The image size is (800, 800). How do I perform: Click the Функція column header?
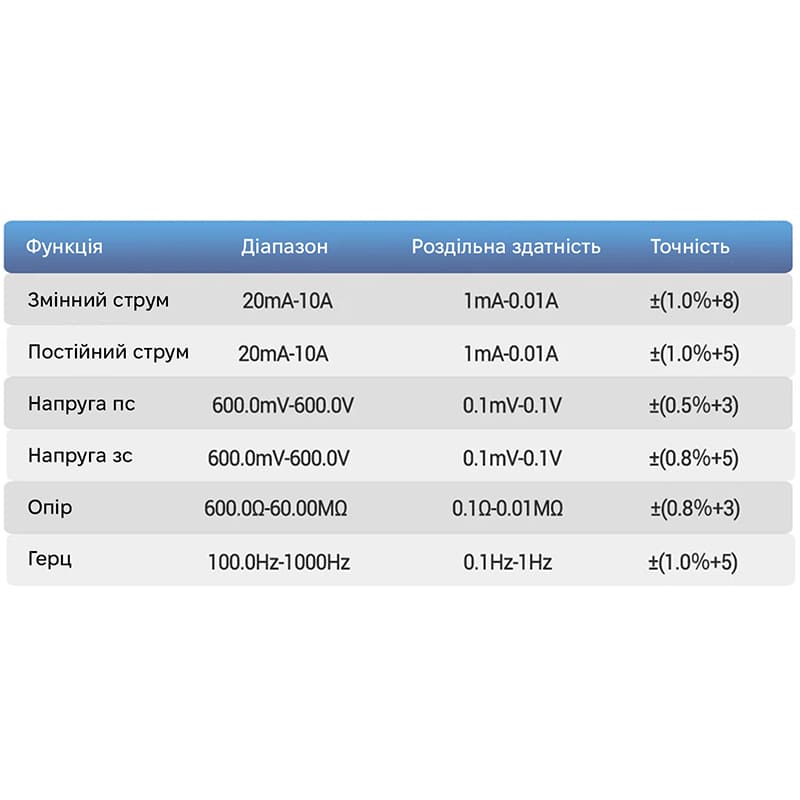(64, 247)
